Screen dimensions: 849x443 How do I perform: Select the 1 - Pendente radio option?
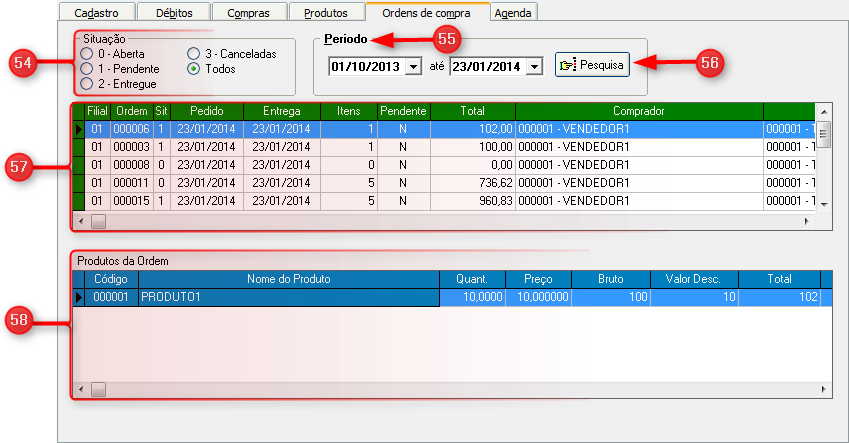(x=120, y=69)
